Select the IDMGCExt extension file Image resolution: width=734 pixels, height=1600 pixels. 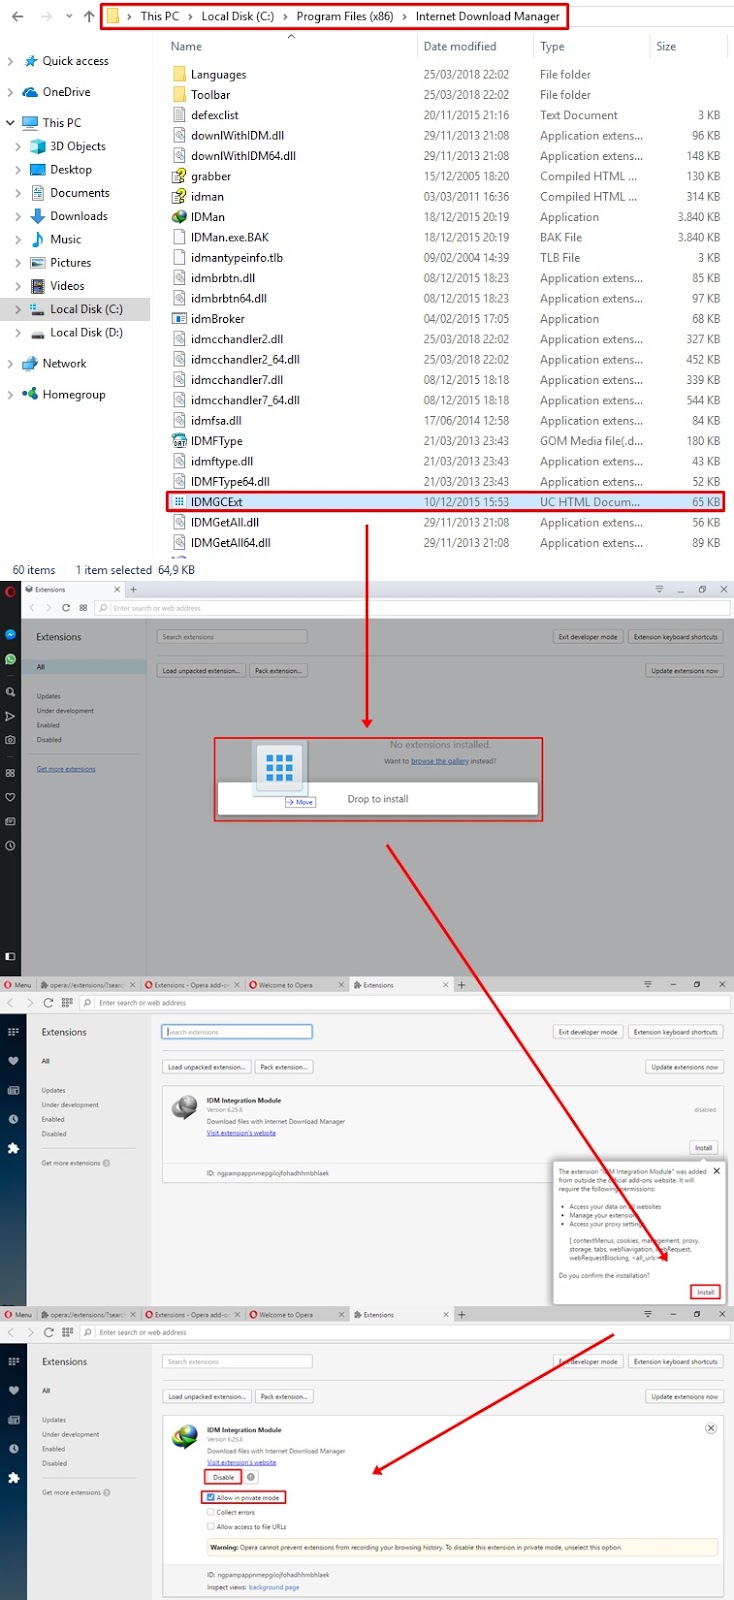pyautogui.click(x=445, y=502)
